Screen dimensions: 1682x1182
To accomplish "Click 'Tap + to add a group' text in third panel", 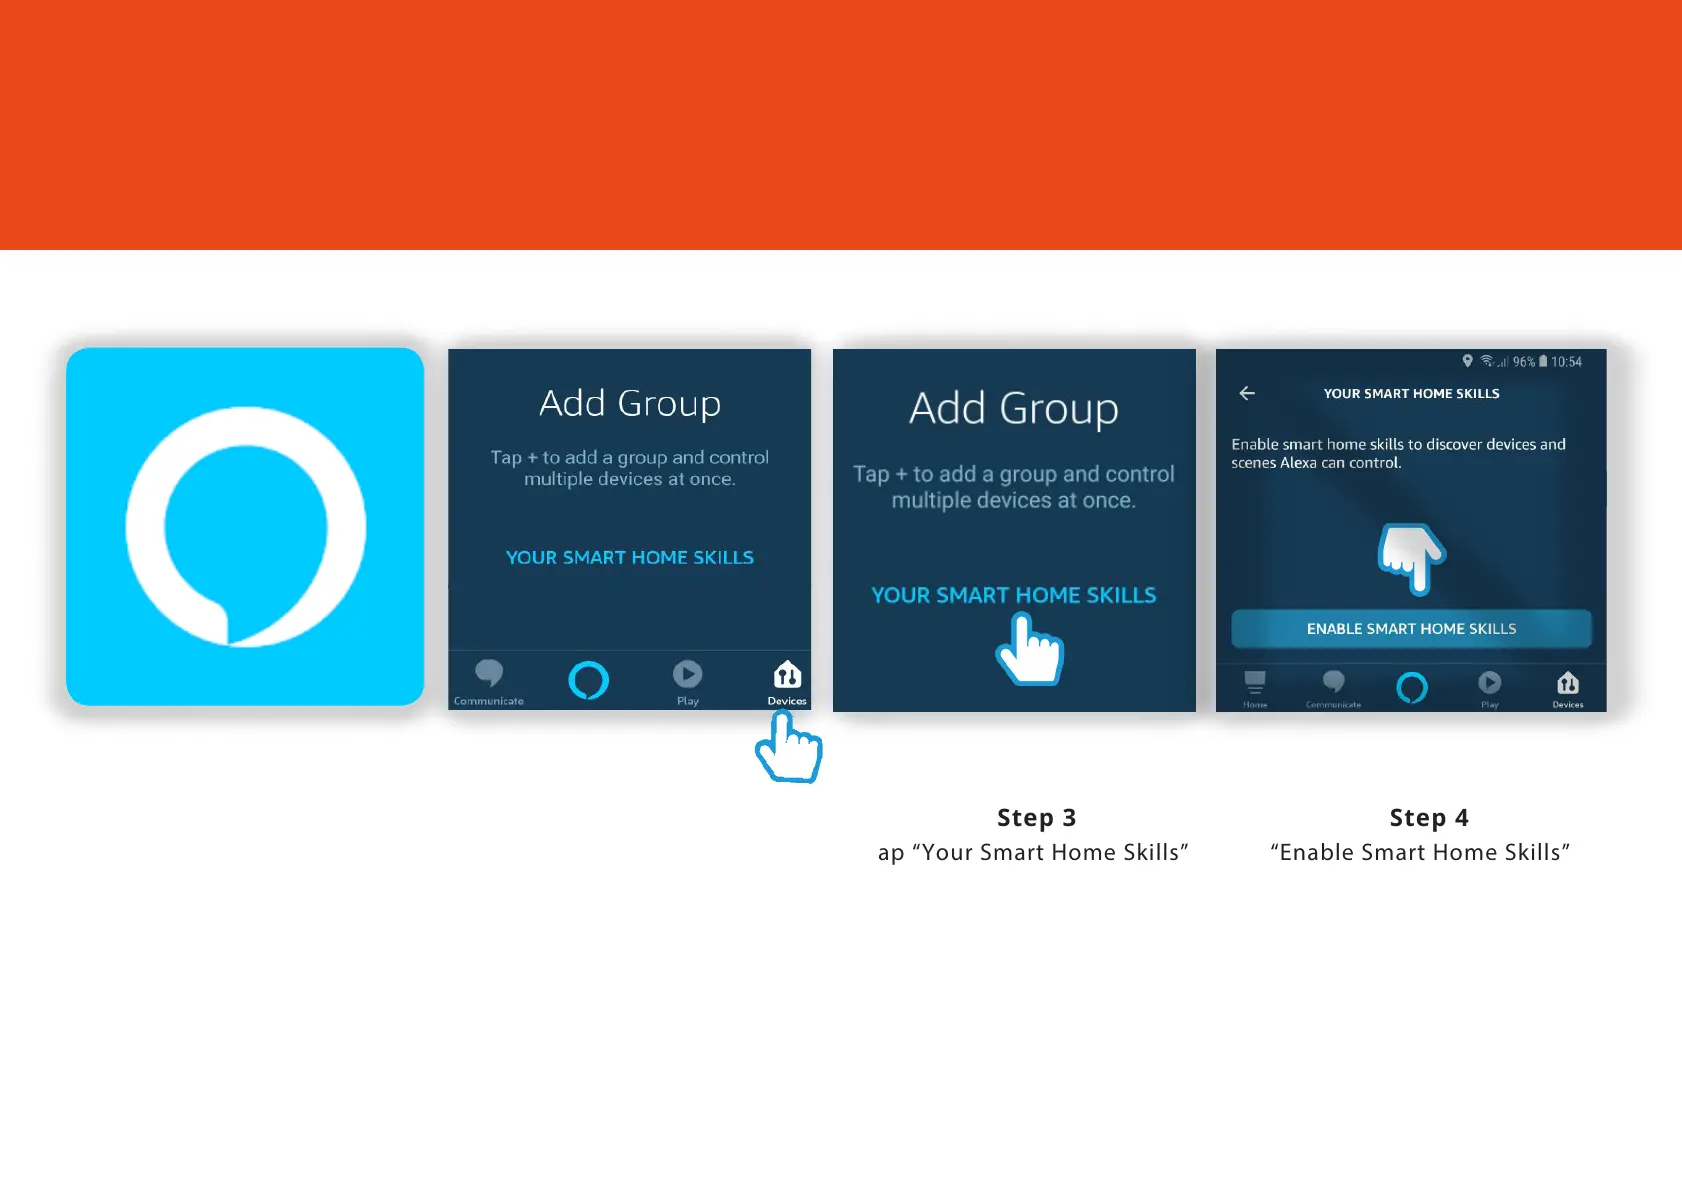I will pos(1014,487).
